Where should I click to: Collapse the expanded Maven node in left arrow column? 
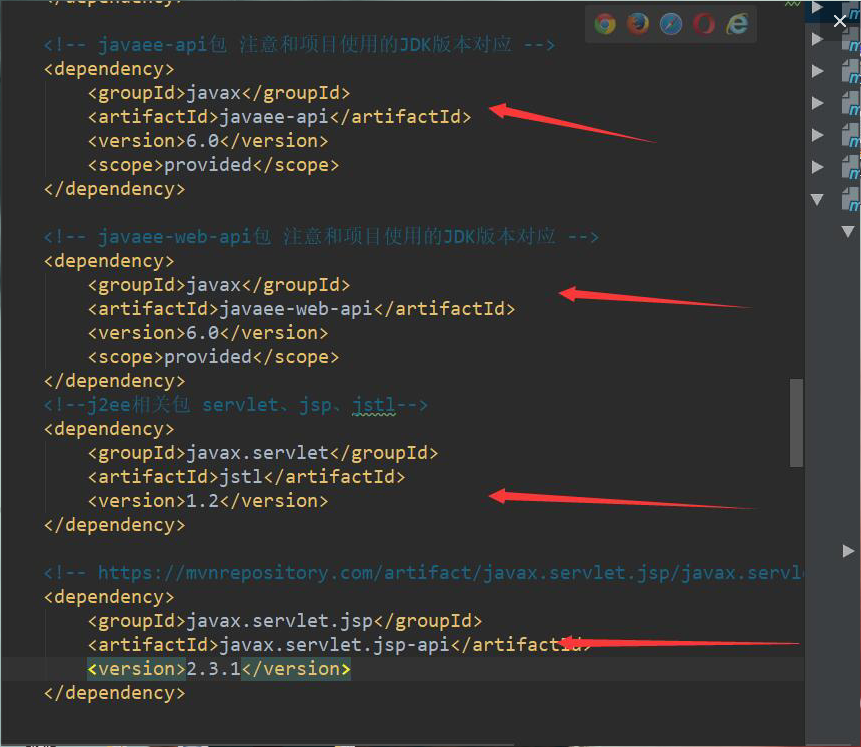(x=817, y=199)
